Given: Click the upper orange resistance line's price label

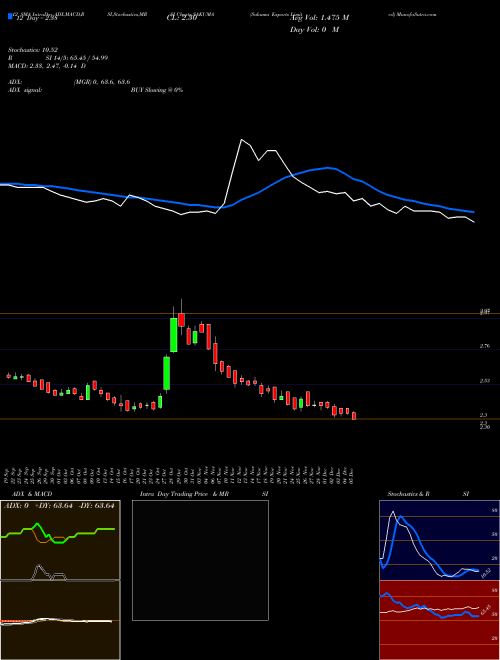Looking at the screenshot, I should tap(484, 312).
